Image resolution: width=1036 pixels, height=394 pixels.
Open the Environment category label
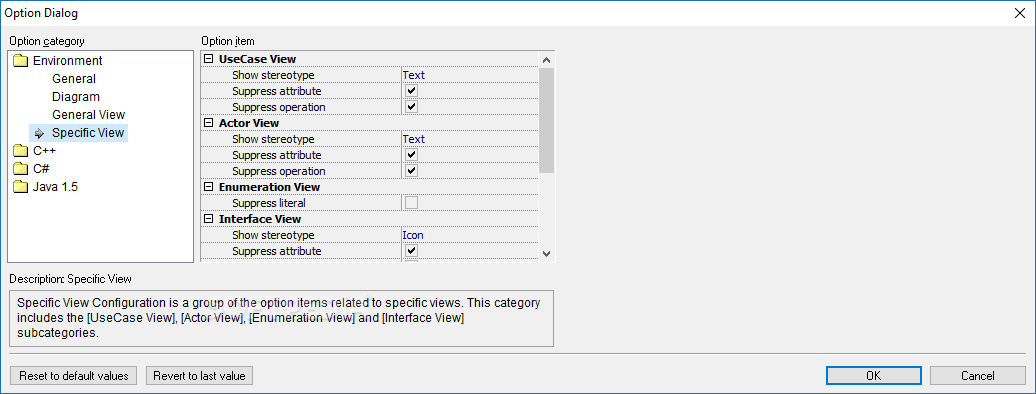[67, 61]
